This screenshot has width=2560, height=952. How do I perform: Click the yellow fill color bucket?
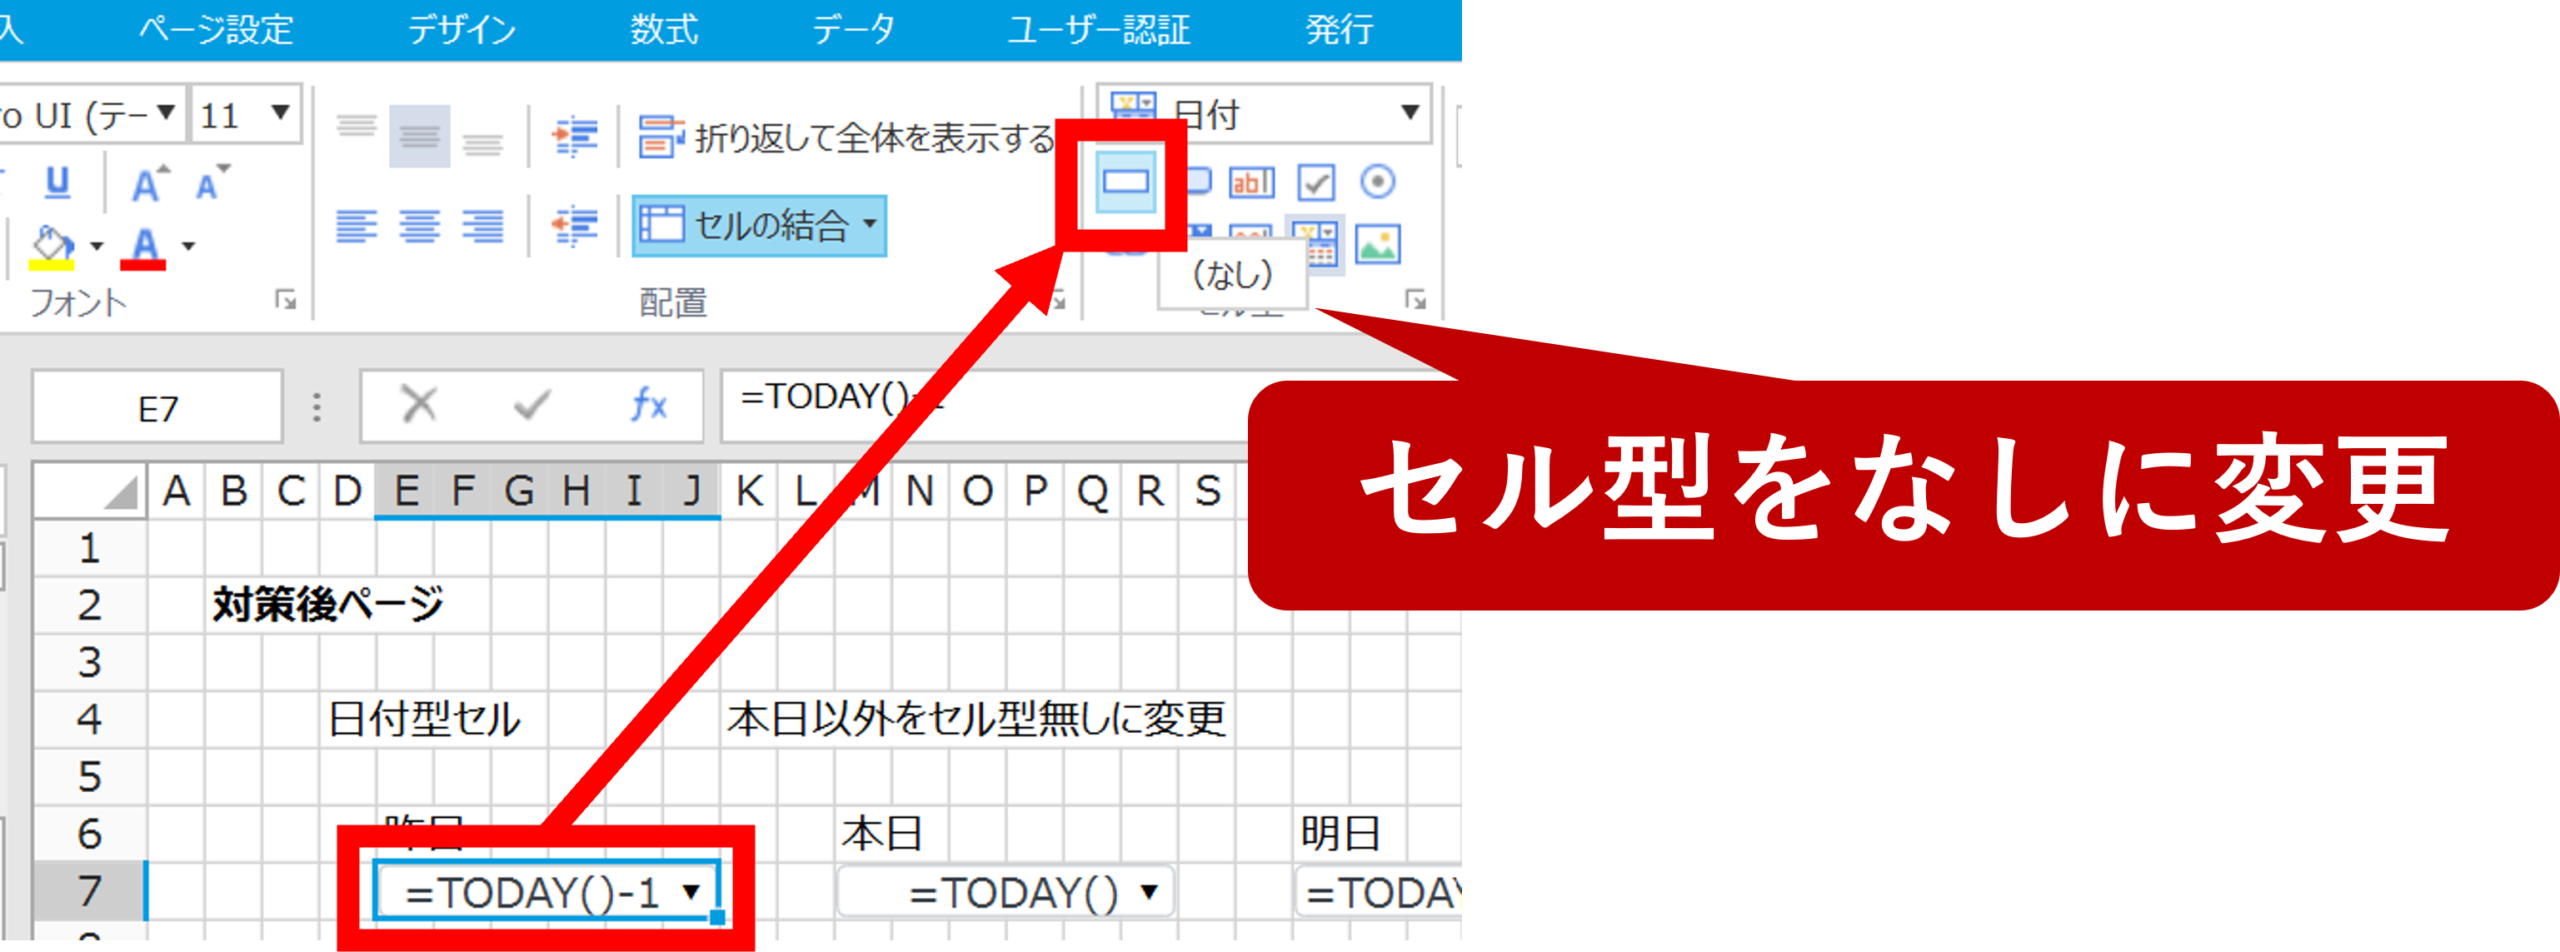coord(52,246)
